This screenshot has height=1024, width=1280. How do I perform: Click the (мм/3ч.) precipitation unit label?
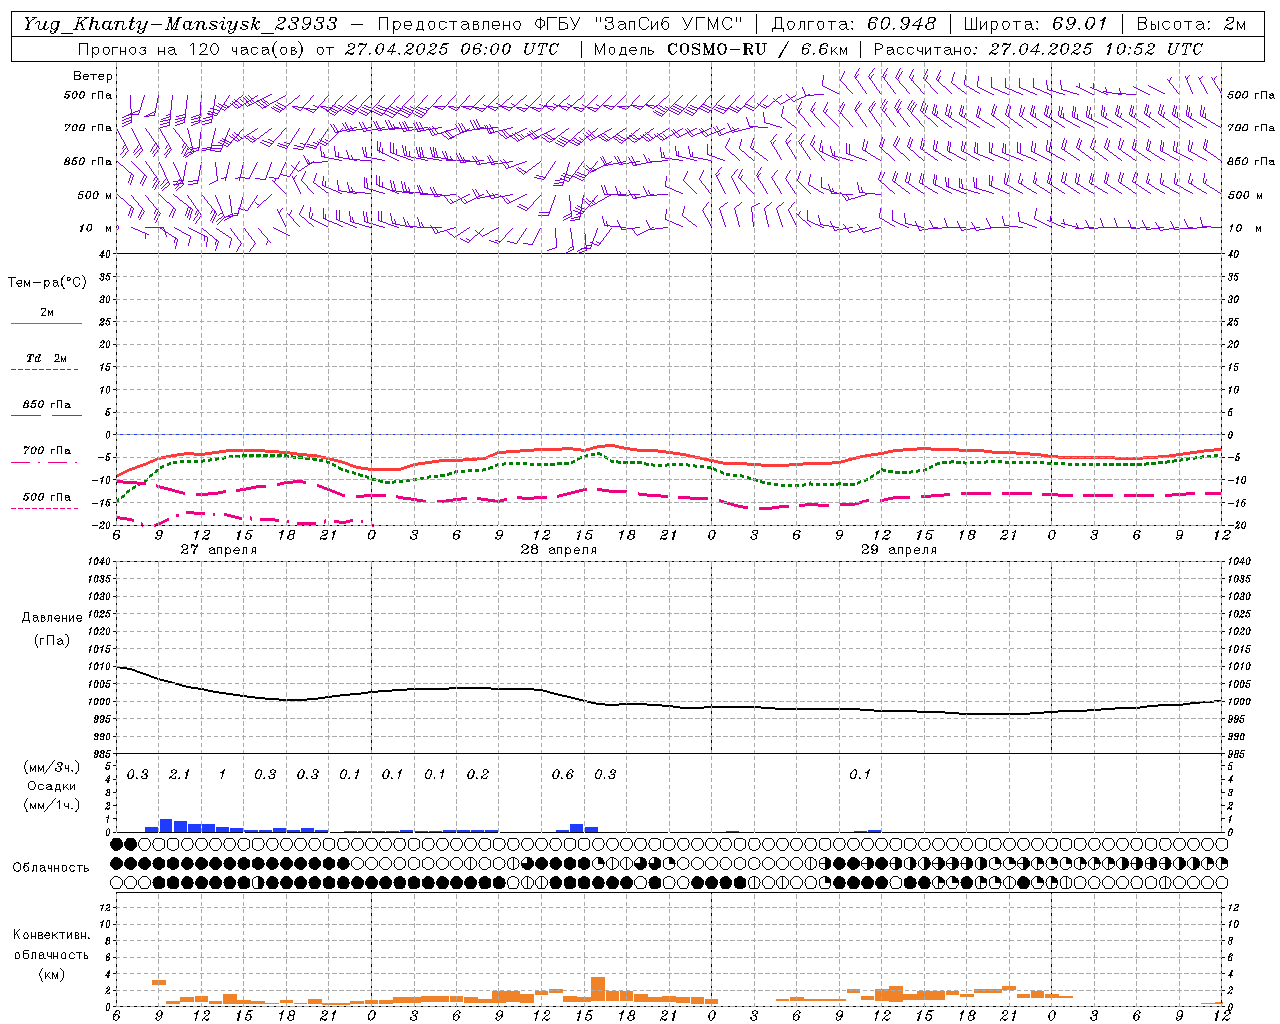(x=52, y=767)
